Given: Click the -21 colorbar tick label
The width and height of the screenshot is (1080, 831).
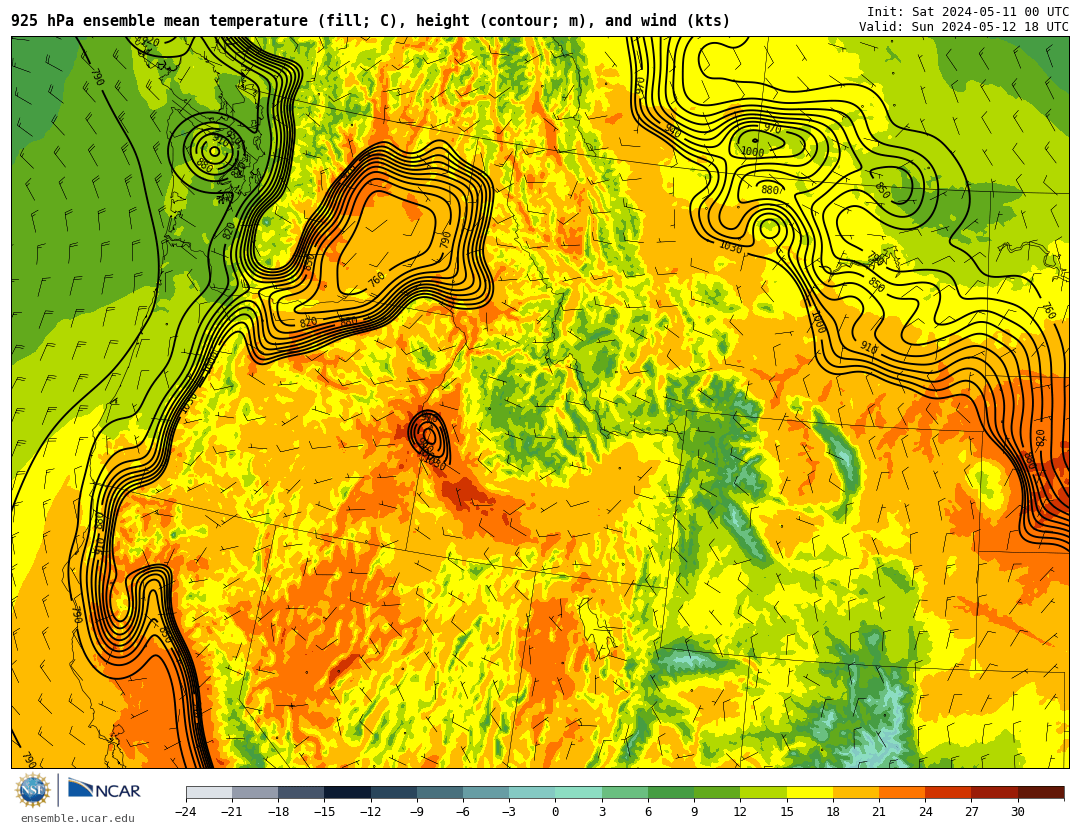Looking at the screenshot, I should (x=231, y=812).
